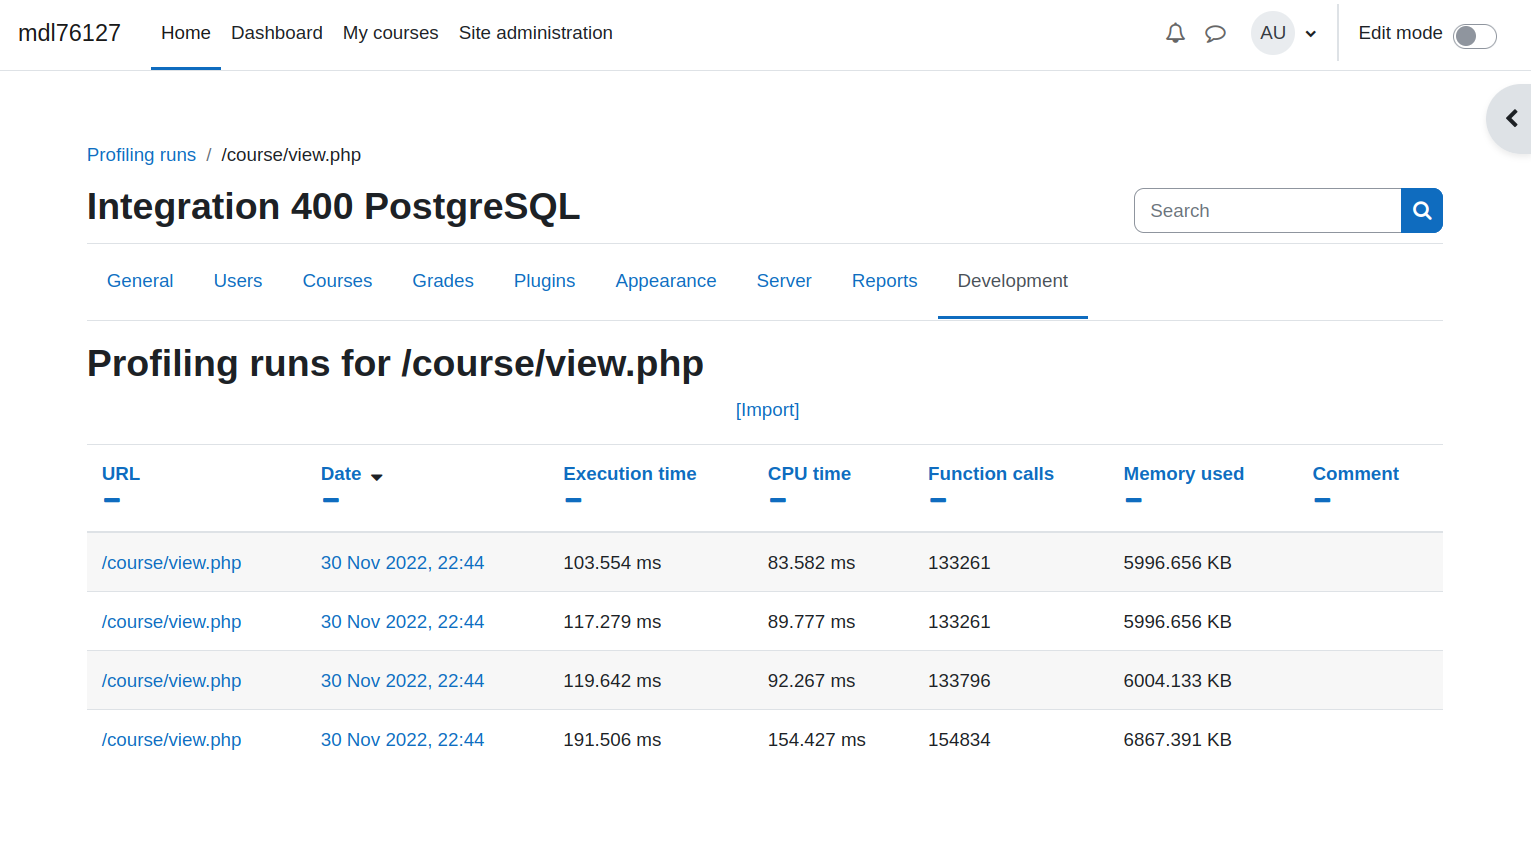Select the 6867.391 KB memory value
Image resolution: width=1531 pixels, height=843 pixels.
(1177, 740)
